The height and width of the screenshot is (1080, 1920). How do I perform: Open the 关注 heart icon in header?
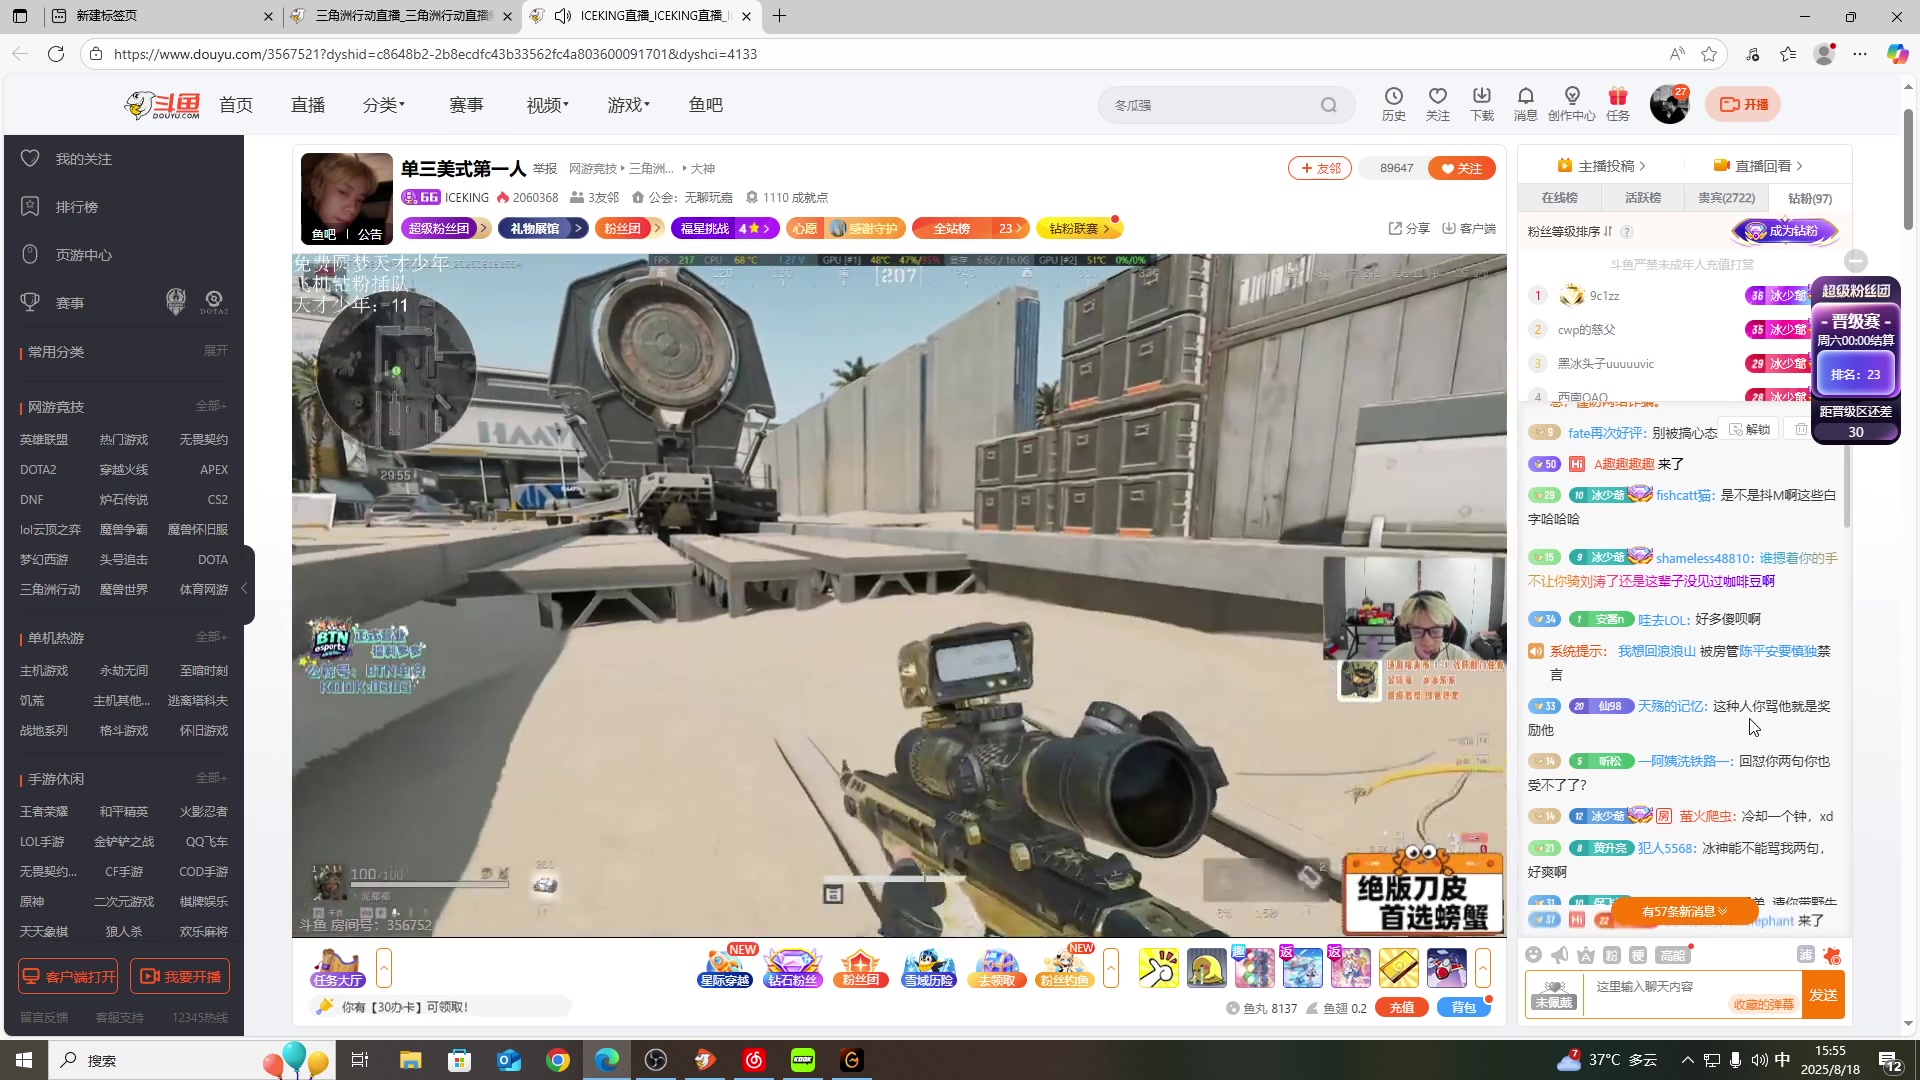click(1437, 103)
